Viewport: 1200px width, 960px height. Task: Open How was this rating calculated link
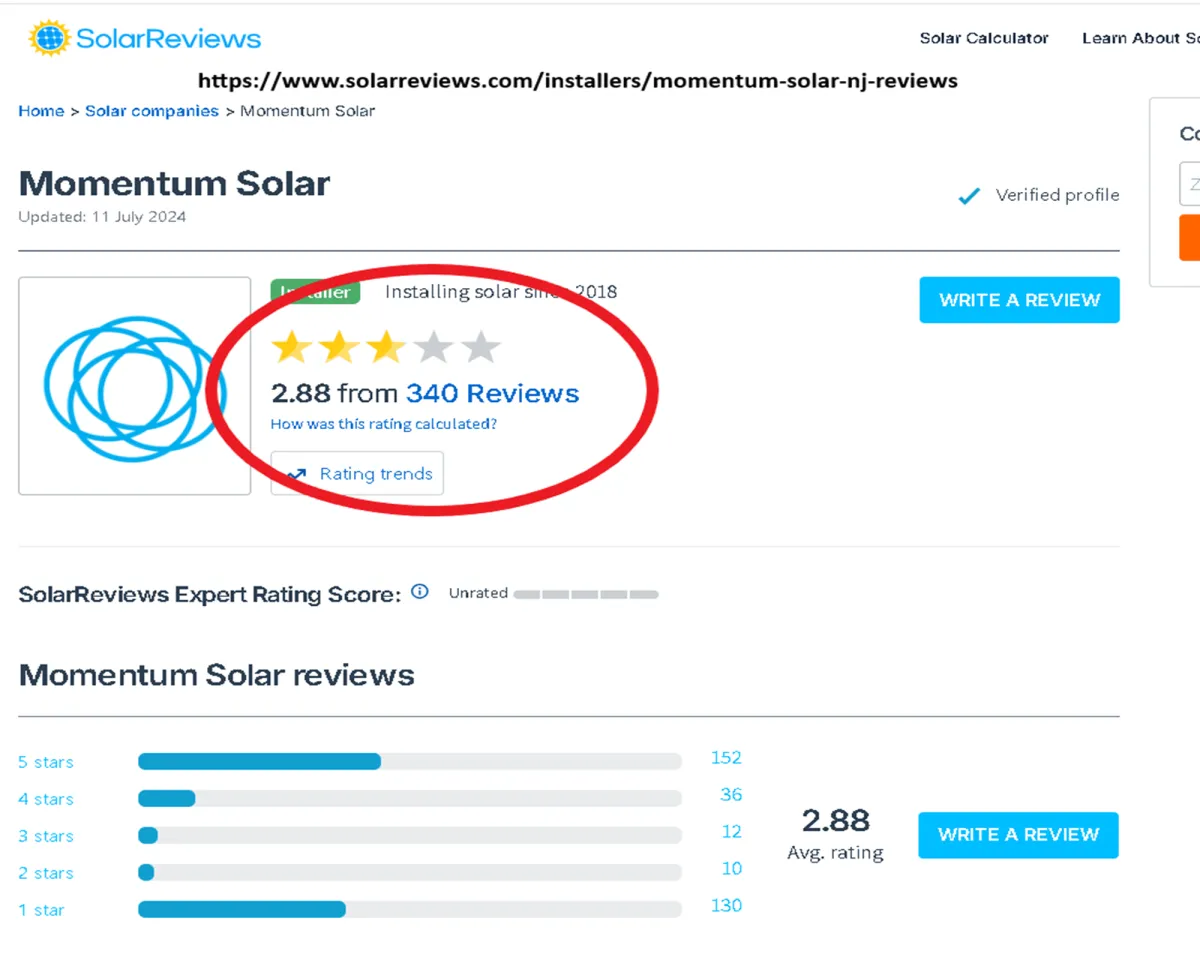click(384, 424)
